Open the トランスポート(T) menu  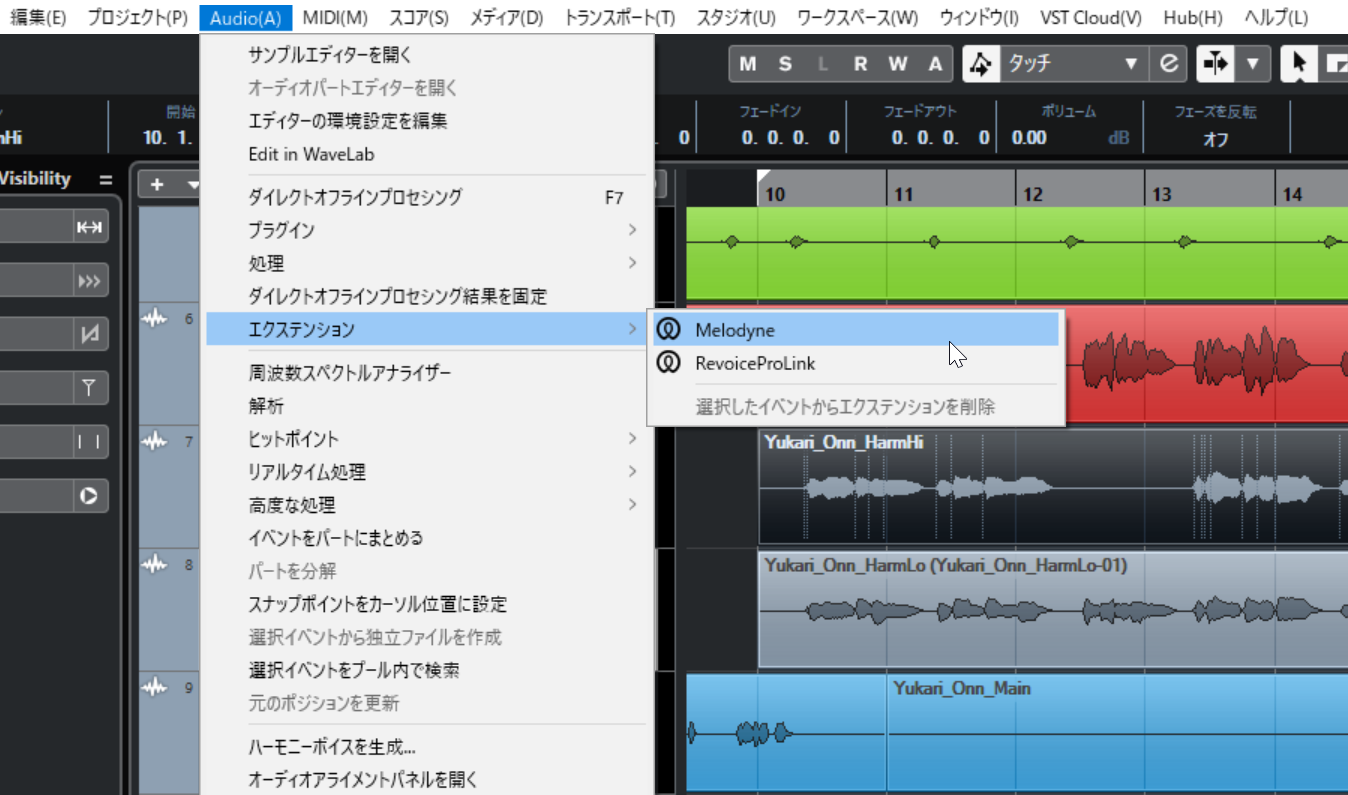pos(619,17)
